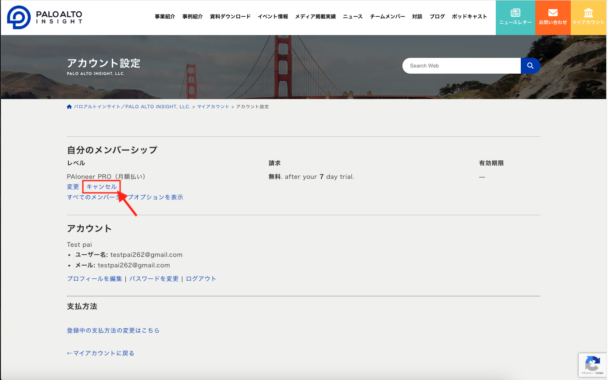608x380 pixels.
Task: Click the ←マイアカウントに戻る link
Action: pos(100,353)
